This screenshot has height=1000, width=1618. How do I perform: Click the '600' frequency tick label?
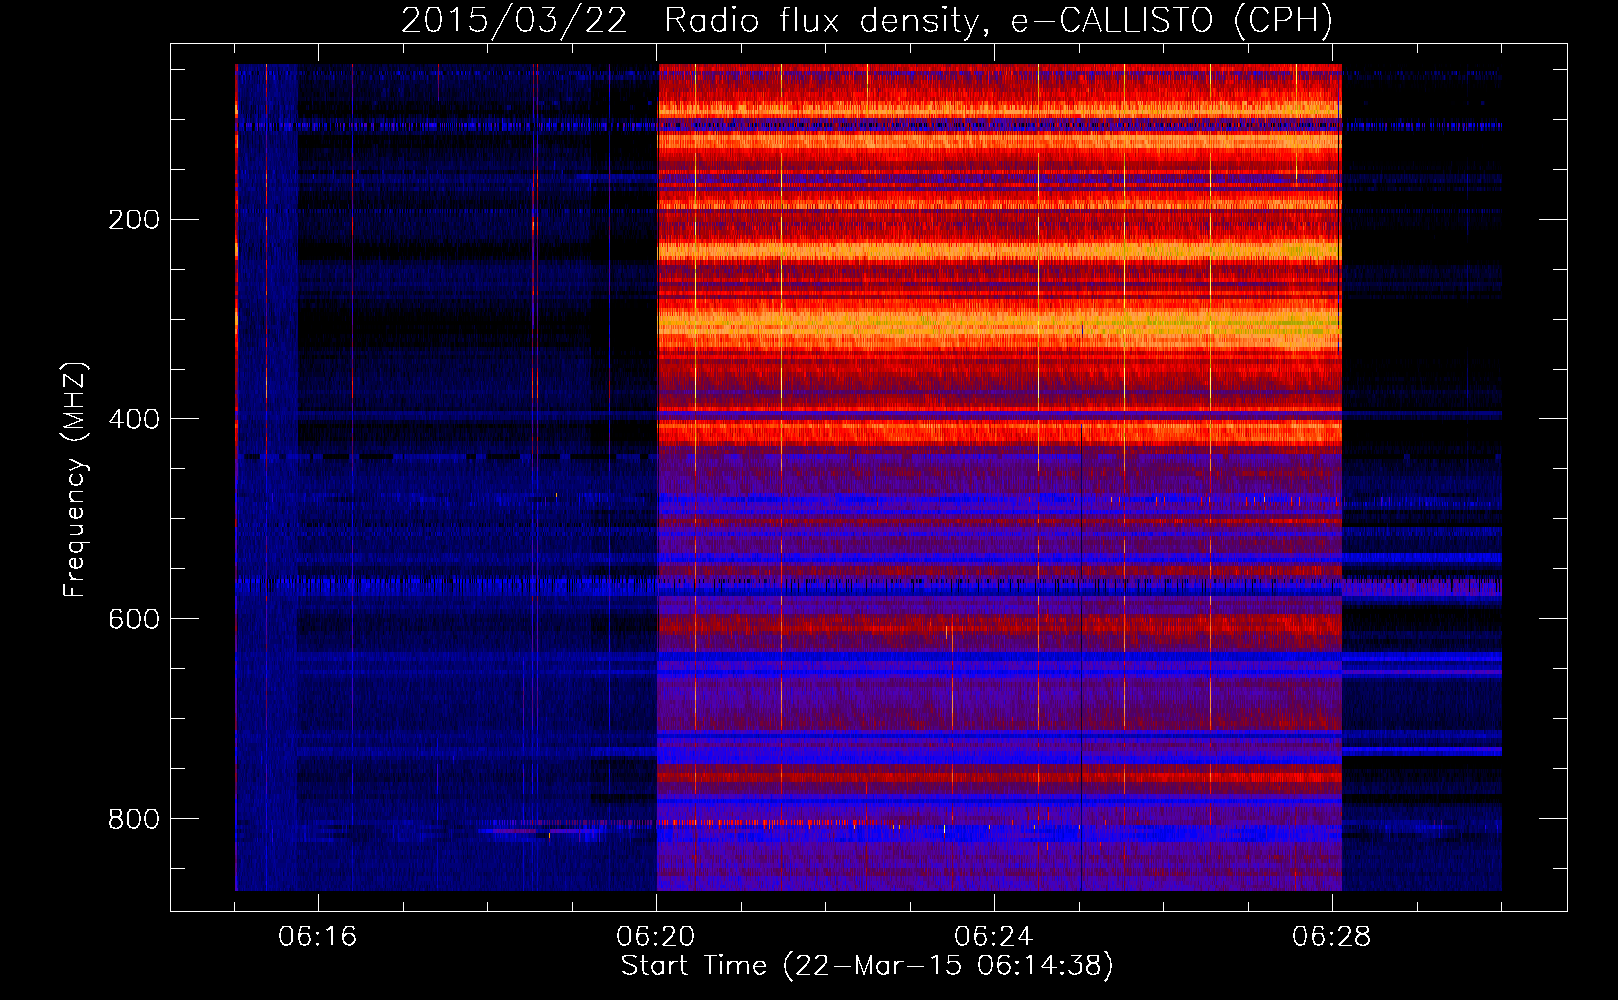tap(134, 619)
